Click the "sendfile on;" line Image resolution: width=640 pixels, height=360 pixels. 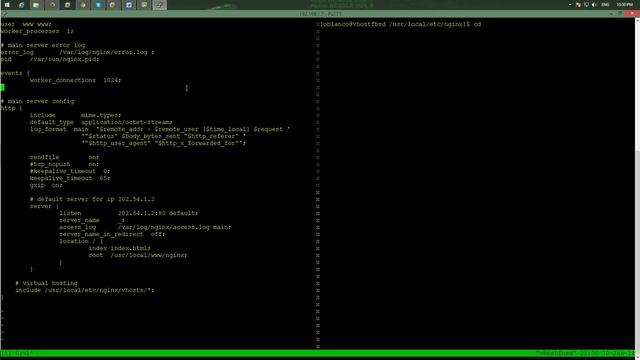[64, 157]
